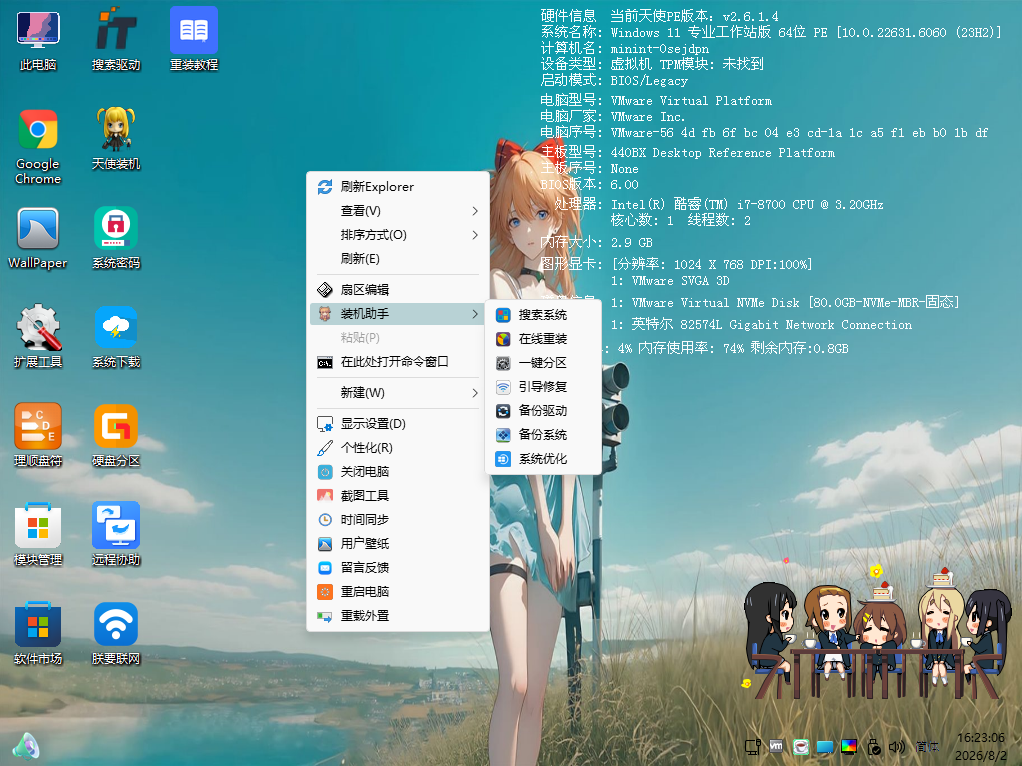Open 显示设置(D) from the context menu

point(398,424)
